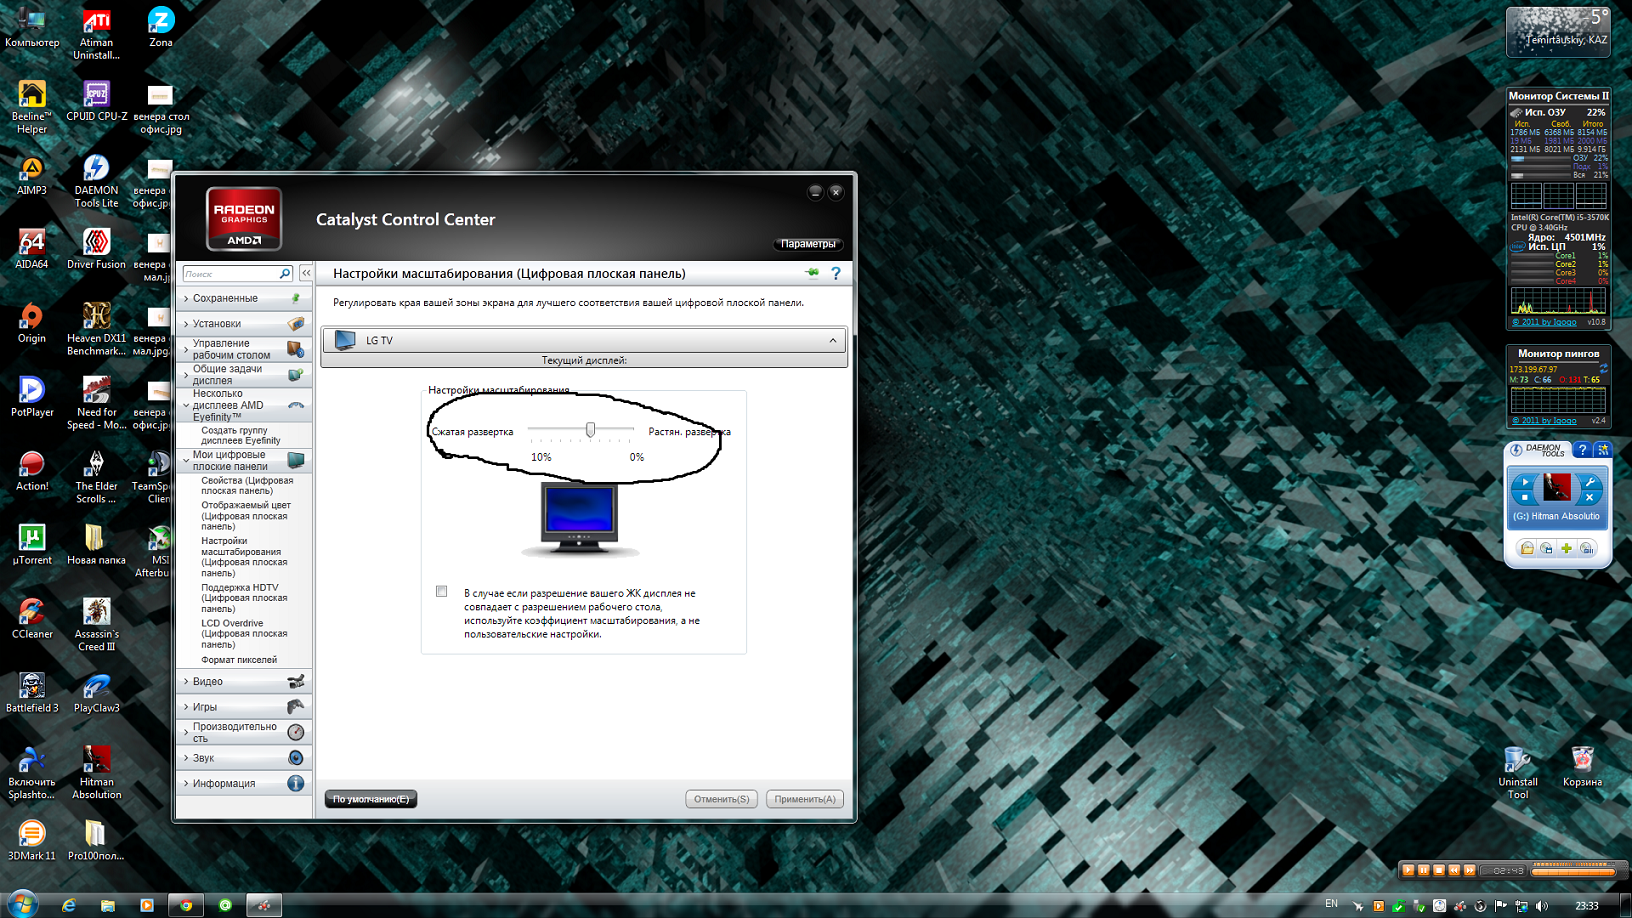Collapse the sidebar with the double-arrow button
Image resolution: width=1632 pixels, height=918 pixels.
(306, 273)
